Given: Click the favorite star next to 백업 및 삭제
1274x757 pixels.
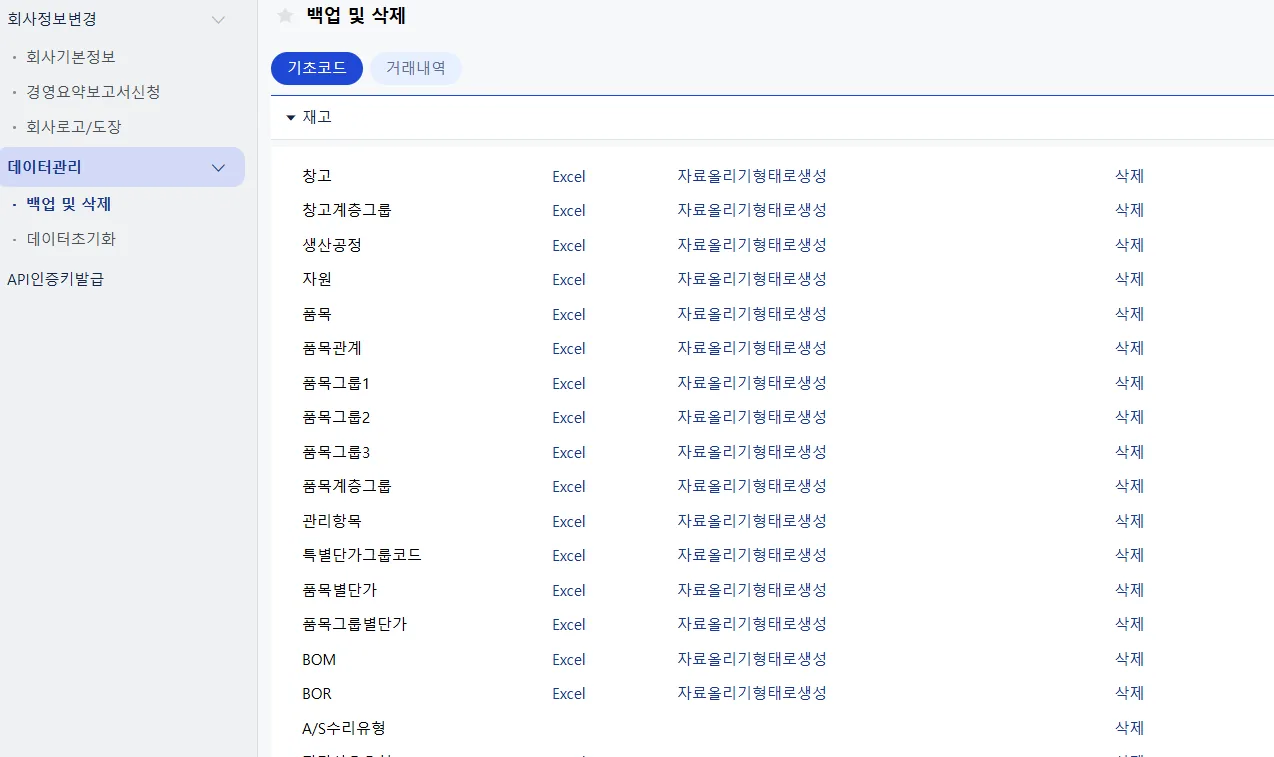Looking at the screenshot, I should 285,16.
